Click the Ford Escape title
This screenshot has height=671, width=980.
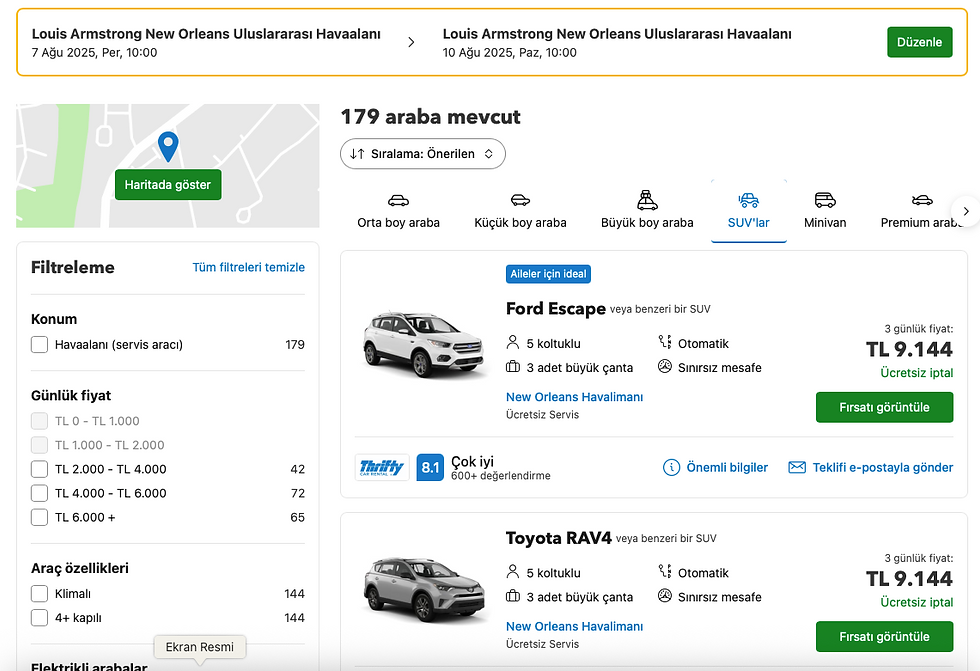click(x=556, y=309)
